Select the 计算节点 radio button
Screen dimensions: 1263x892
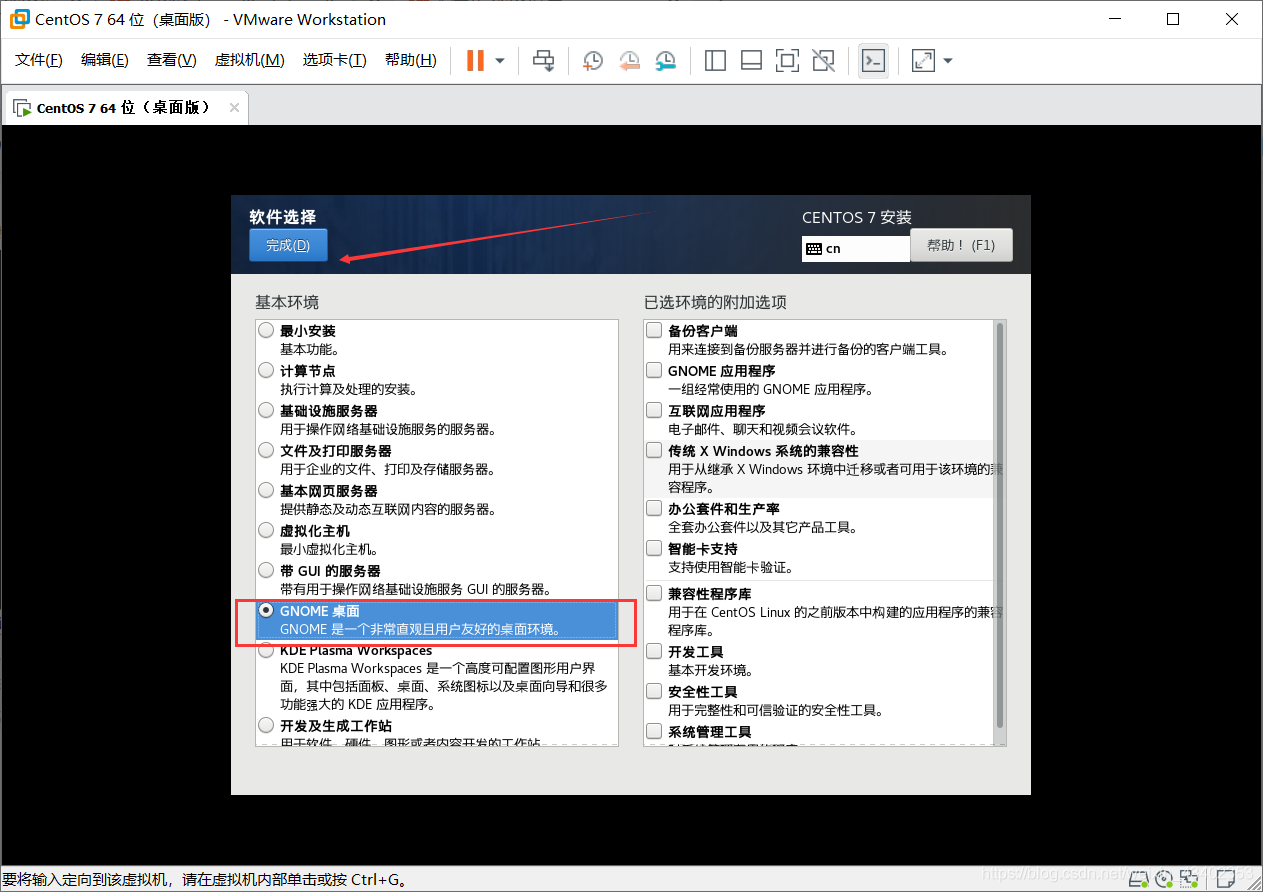(x=266, y=370)
